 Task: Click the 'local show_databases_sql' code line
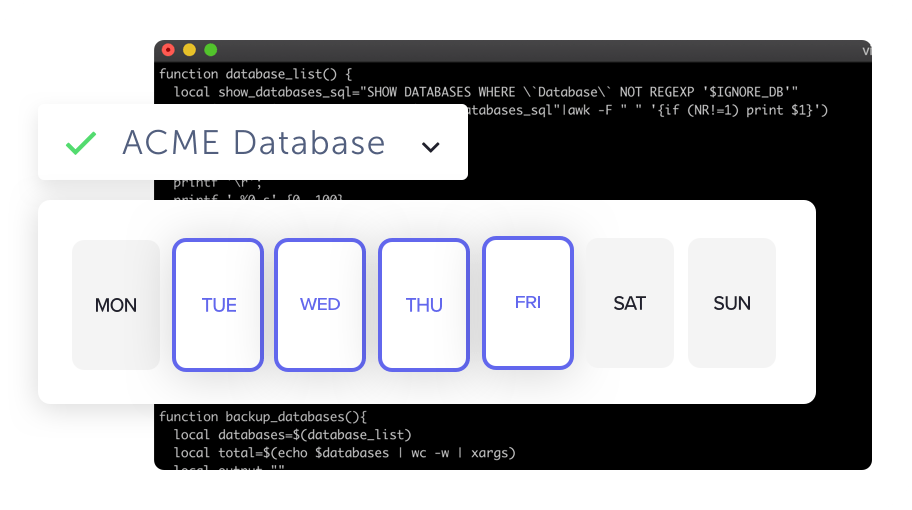(x=480, y=92)
